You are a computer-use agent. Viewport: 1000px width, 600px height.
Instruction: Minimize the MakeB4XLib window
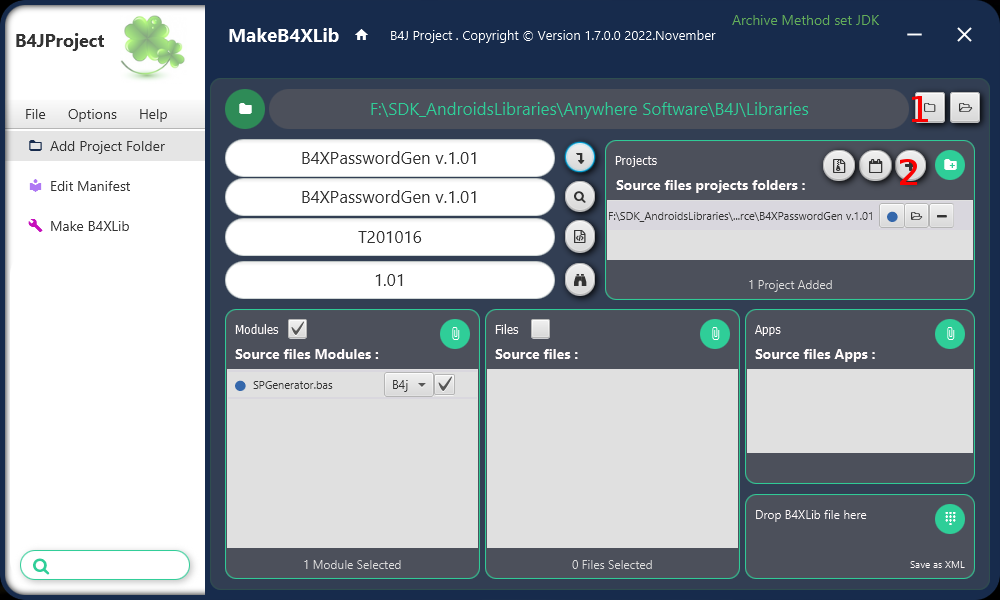pyautogui.click(x=915, y=34)
